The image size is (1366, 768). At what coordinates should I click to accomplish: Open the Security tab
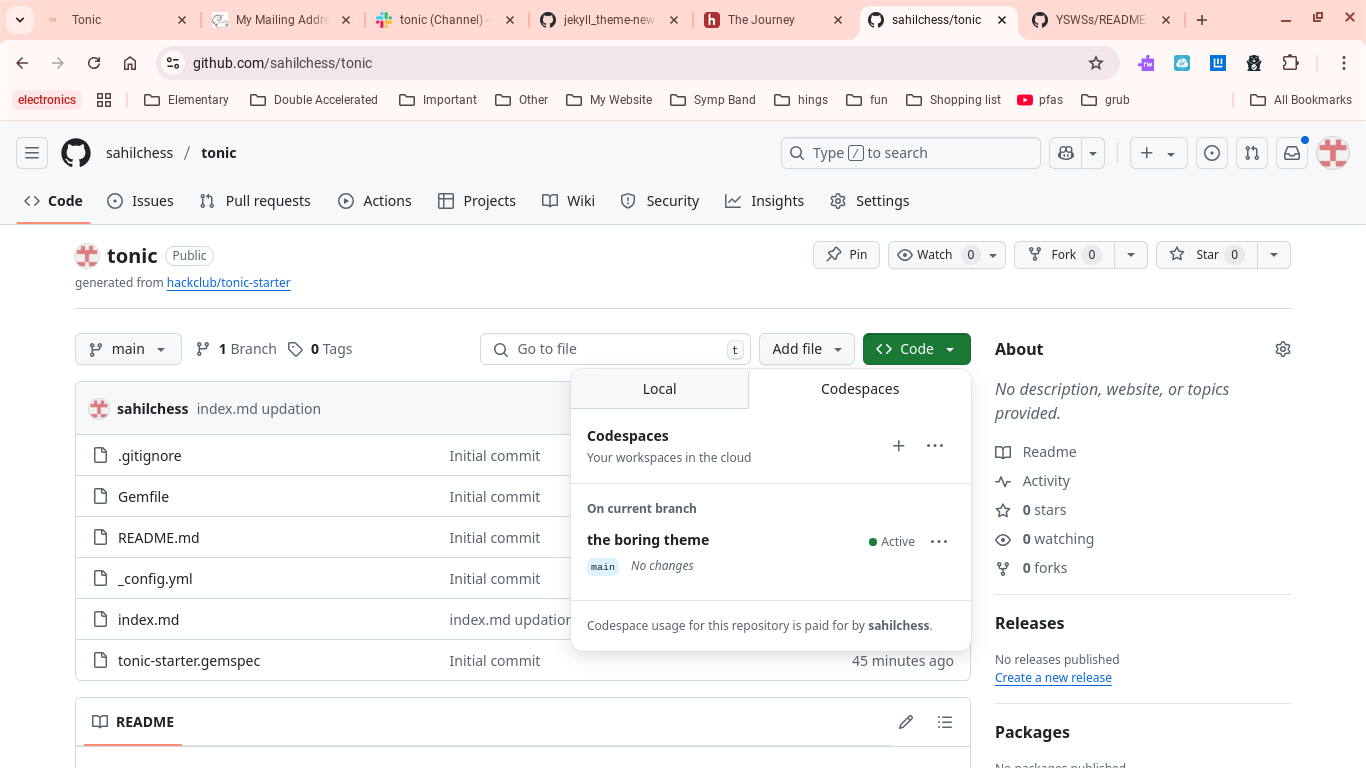pos(660,201)
